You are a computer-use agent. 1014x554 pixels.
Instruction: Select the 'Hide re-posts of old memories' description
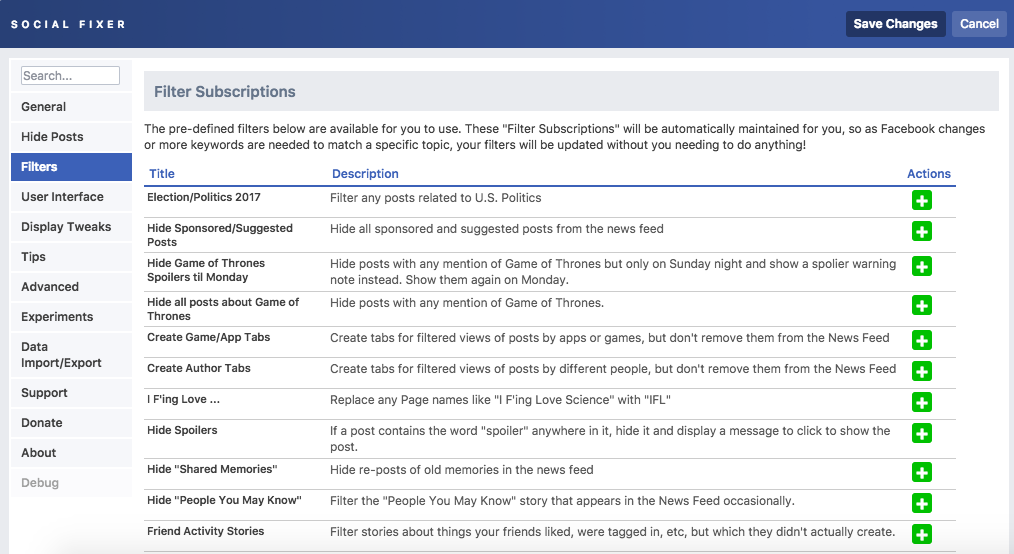(462, 470)
